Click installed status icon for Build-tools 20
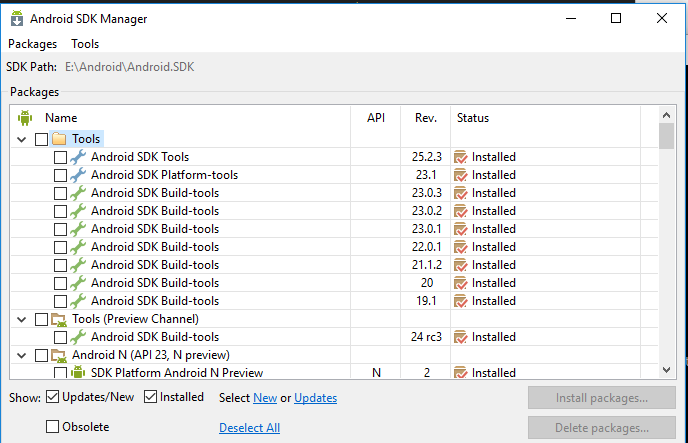Viewport: 688px width, 443px height. [461, 283]
